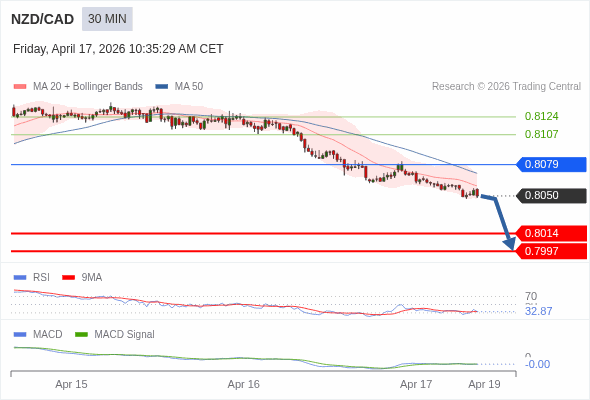Click the 0.8107 resistance level label
Image resolution: width=590 pixels, height=400 pixels.
click(x=541, y=134)
